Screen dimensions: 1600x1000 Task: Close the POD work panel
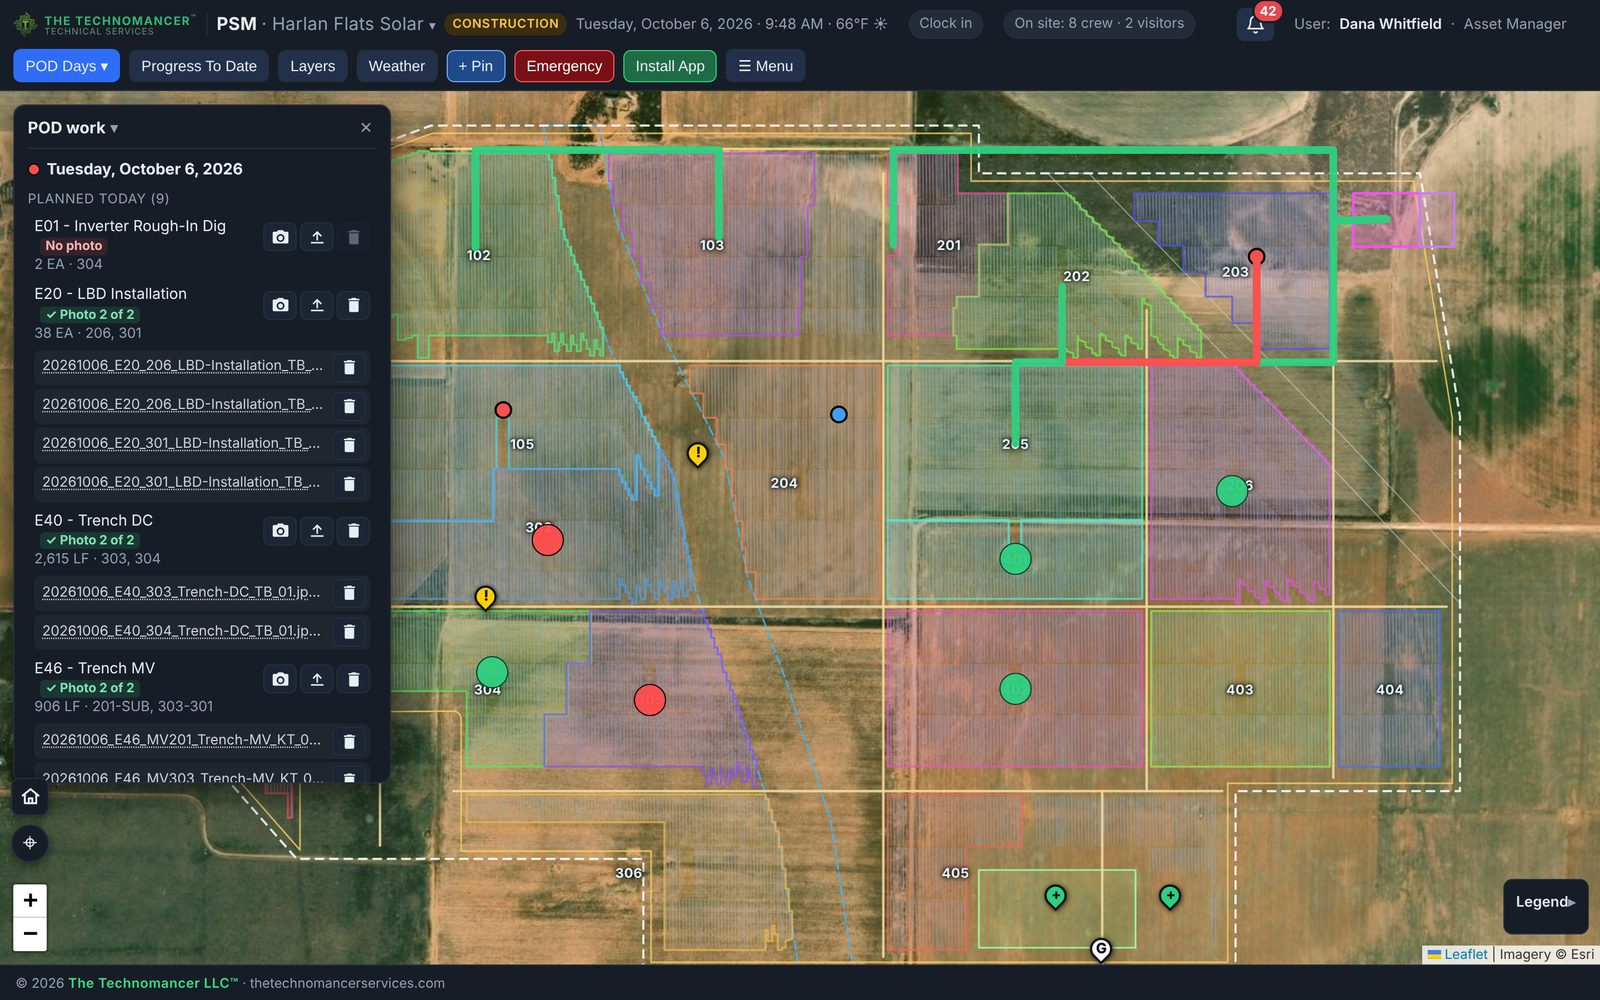tap(366, 128)
